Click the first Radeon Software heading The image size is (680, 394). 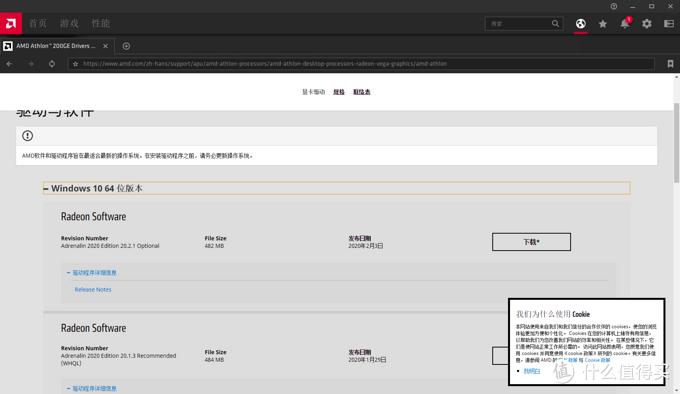tap(93, 216)
